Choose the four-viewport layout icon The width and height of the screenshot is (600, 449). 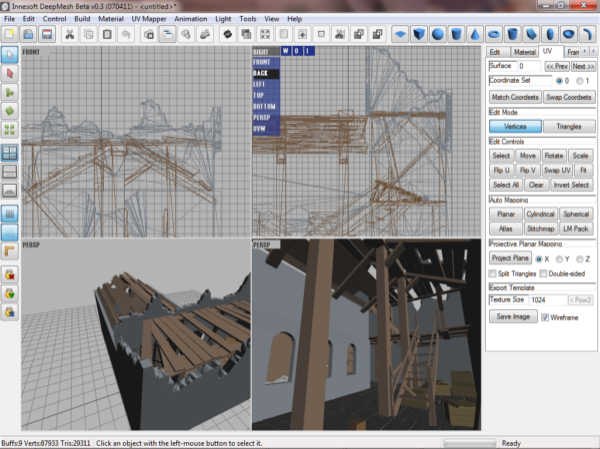pos(10,153)
